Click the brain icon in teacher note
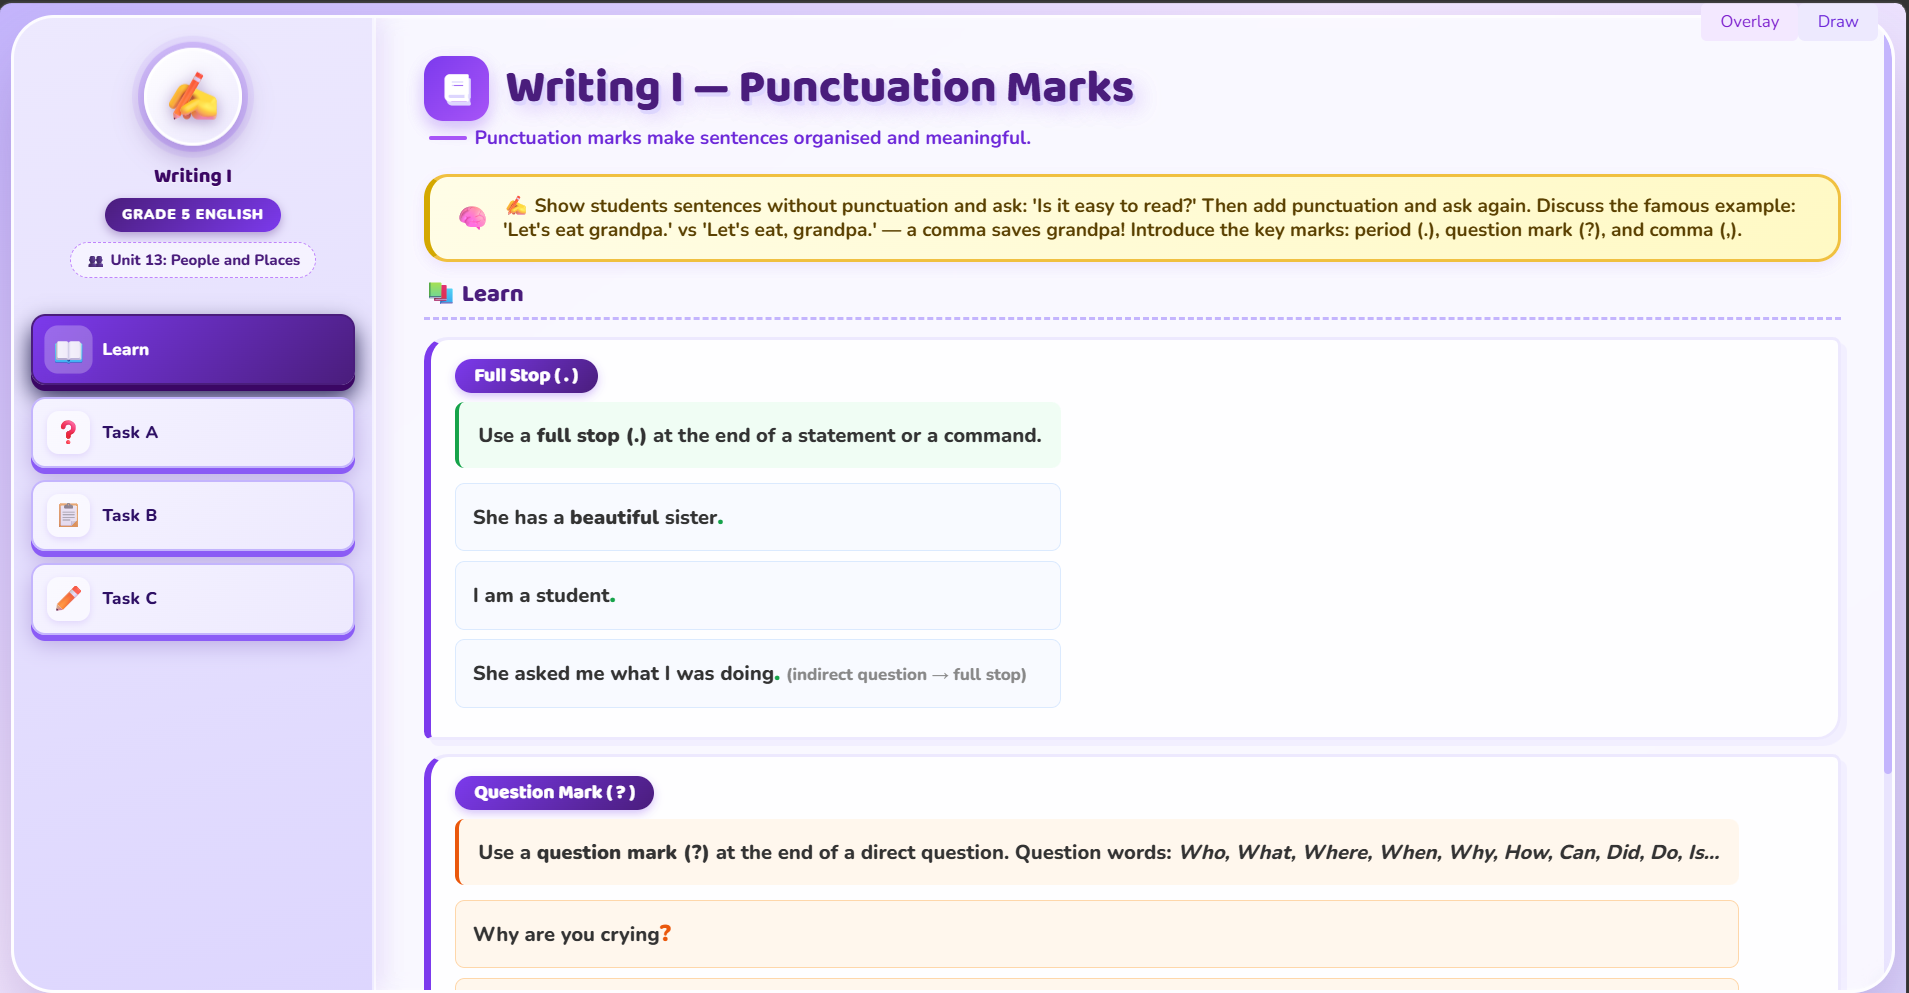 tap(472, 217)
